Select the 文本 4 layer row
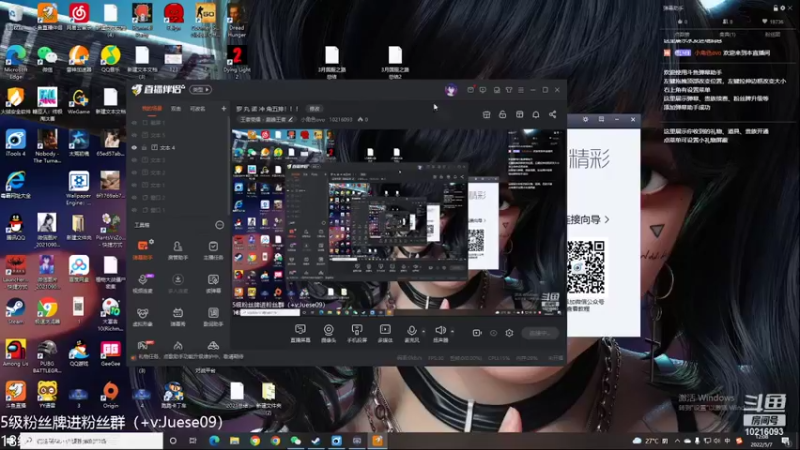 [x=178, y=147]
